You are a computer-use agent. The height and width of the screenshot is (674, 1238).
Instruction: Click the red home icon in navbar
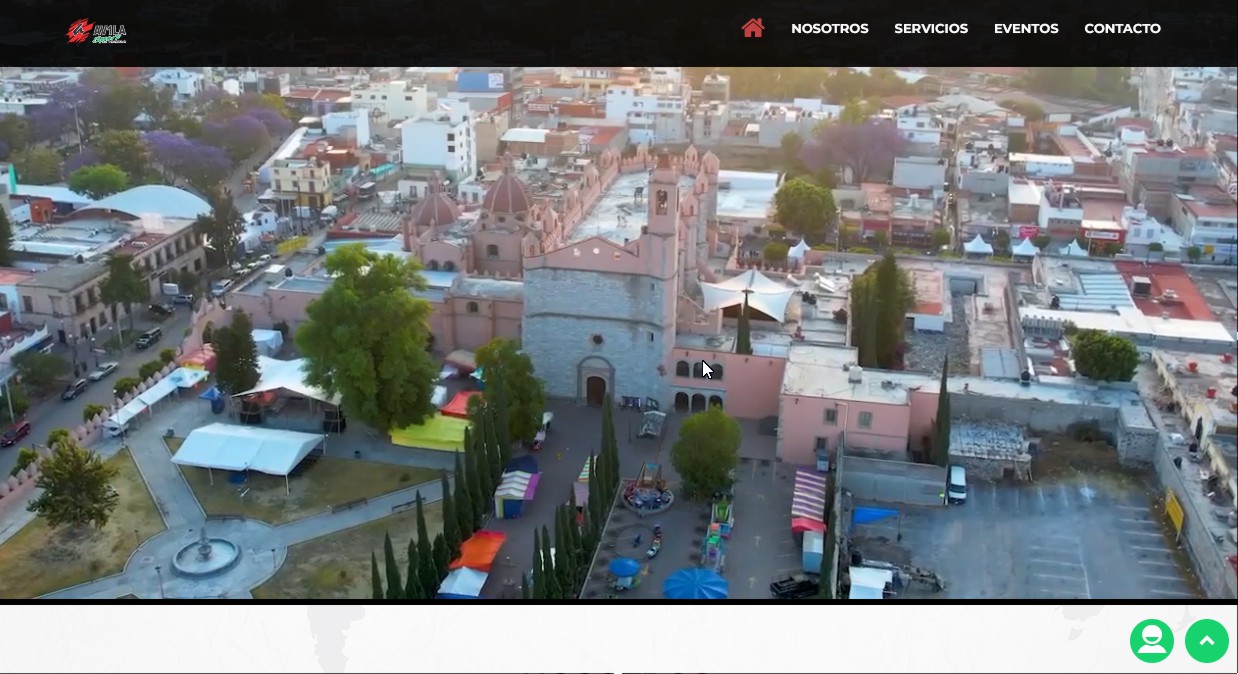(x=752, y=28)
